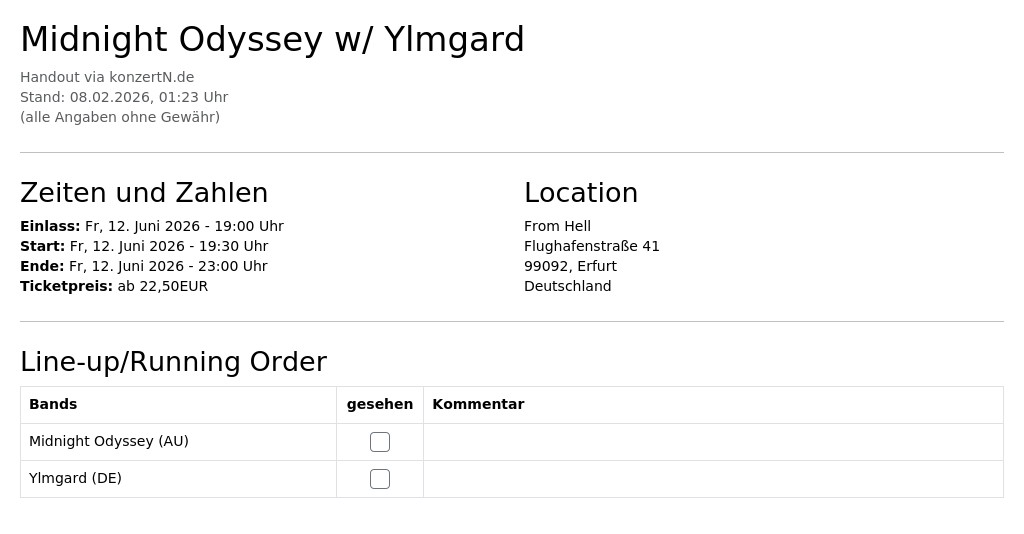Click the page title Midnight Odyssey w/ Ylmgard
The height and width of the screenshot is (534, 1024).
pyautogui.click(x=272, y=39)
